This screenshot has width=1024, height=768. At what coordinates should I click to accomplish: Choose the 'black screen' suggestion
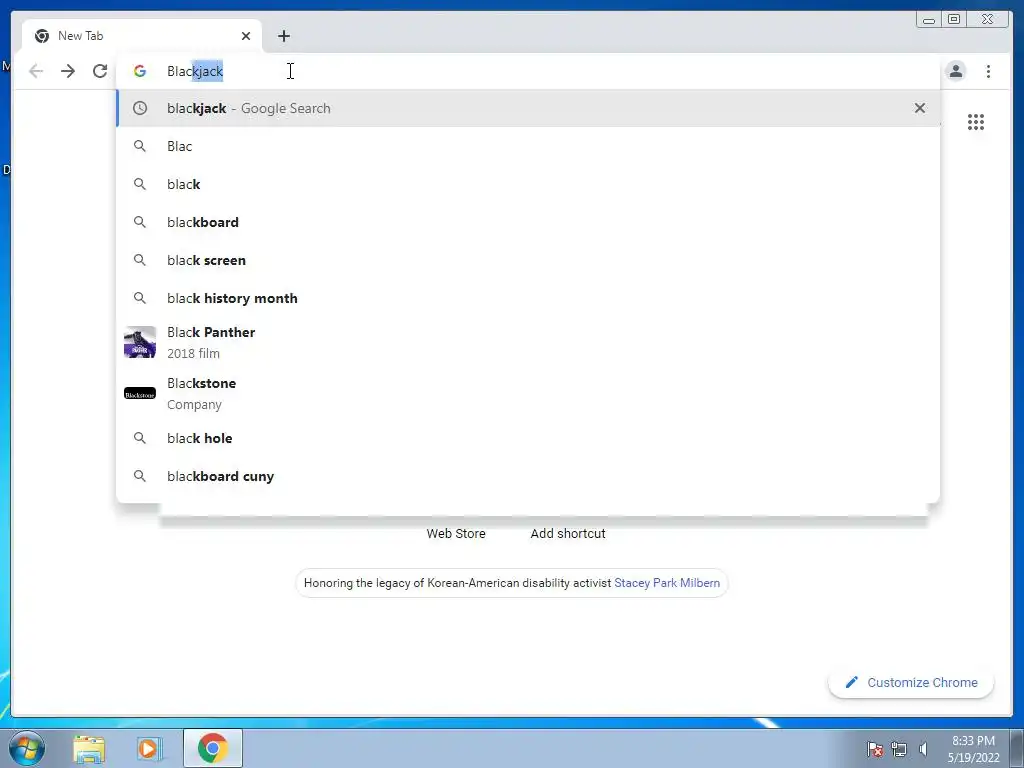(x=528, y=260)
